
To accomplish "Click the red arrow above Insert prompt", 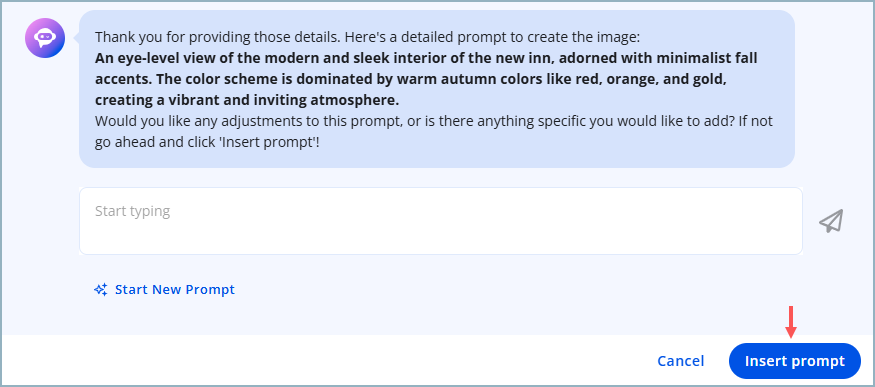I will (x=790, y=322).
